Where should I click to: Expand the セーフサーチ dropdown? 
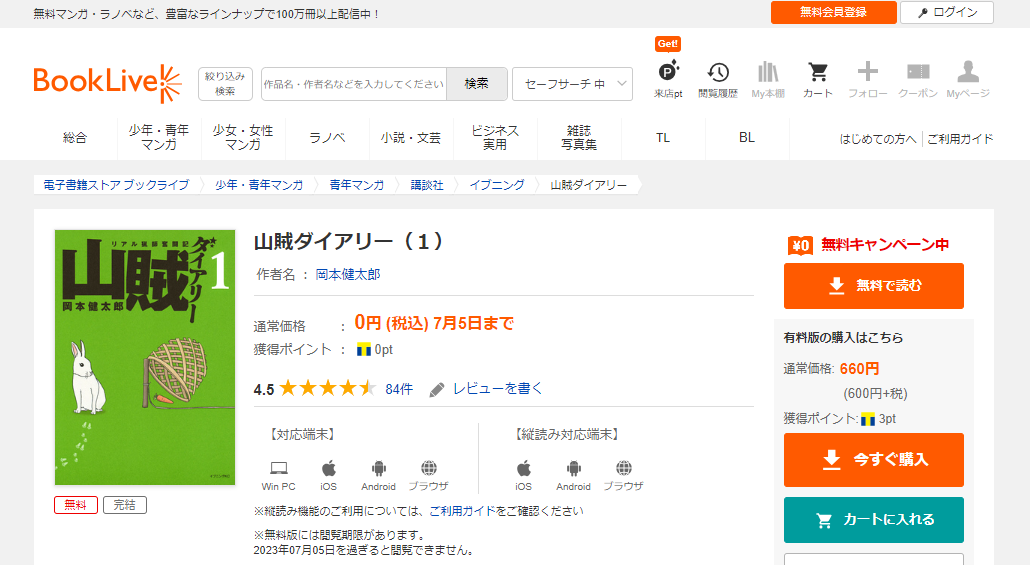(x=572, y=84)
